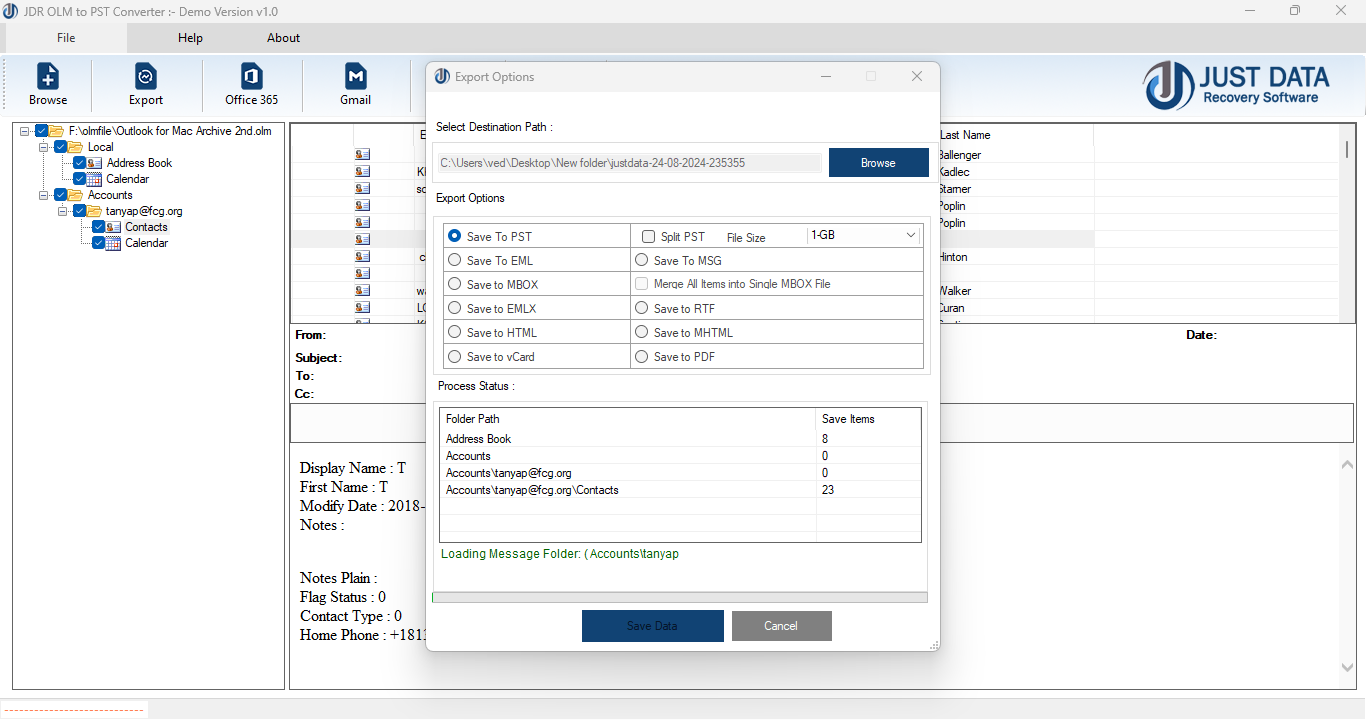Image resolution: width=1366 pixels, height=720 pixels.
Task: Click the Last Name column header
Action: click(1014, 135)
